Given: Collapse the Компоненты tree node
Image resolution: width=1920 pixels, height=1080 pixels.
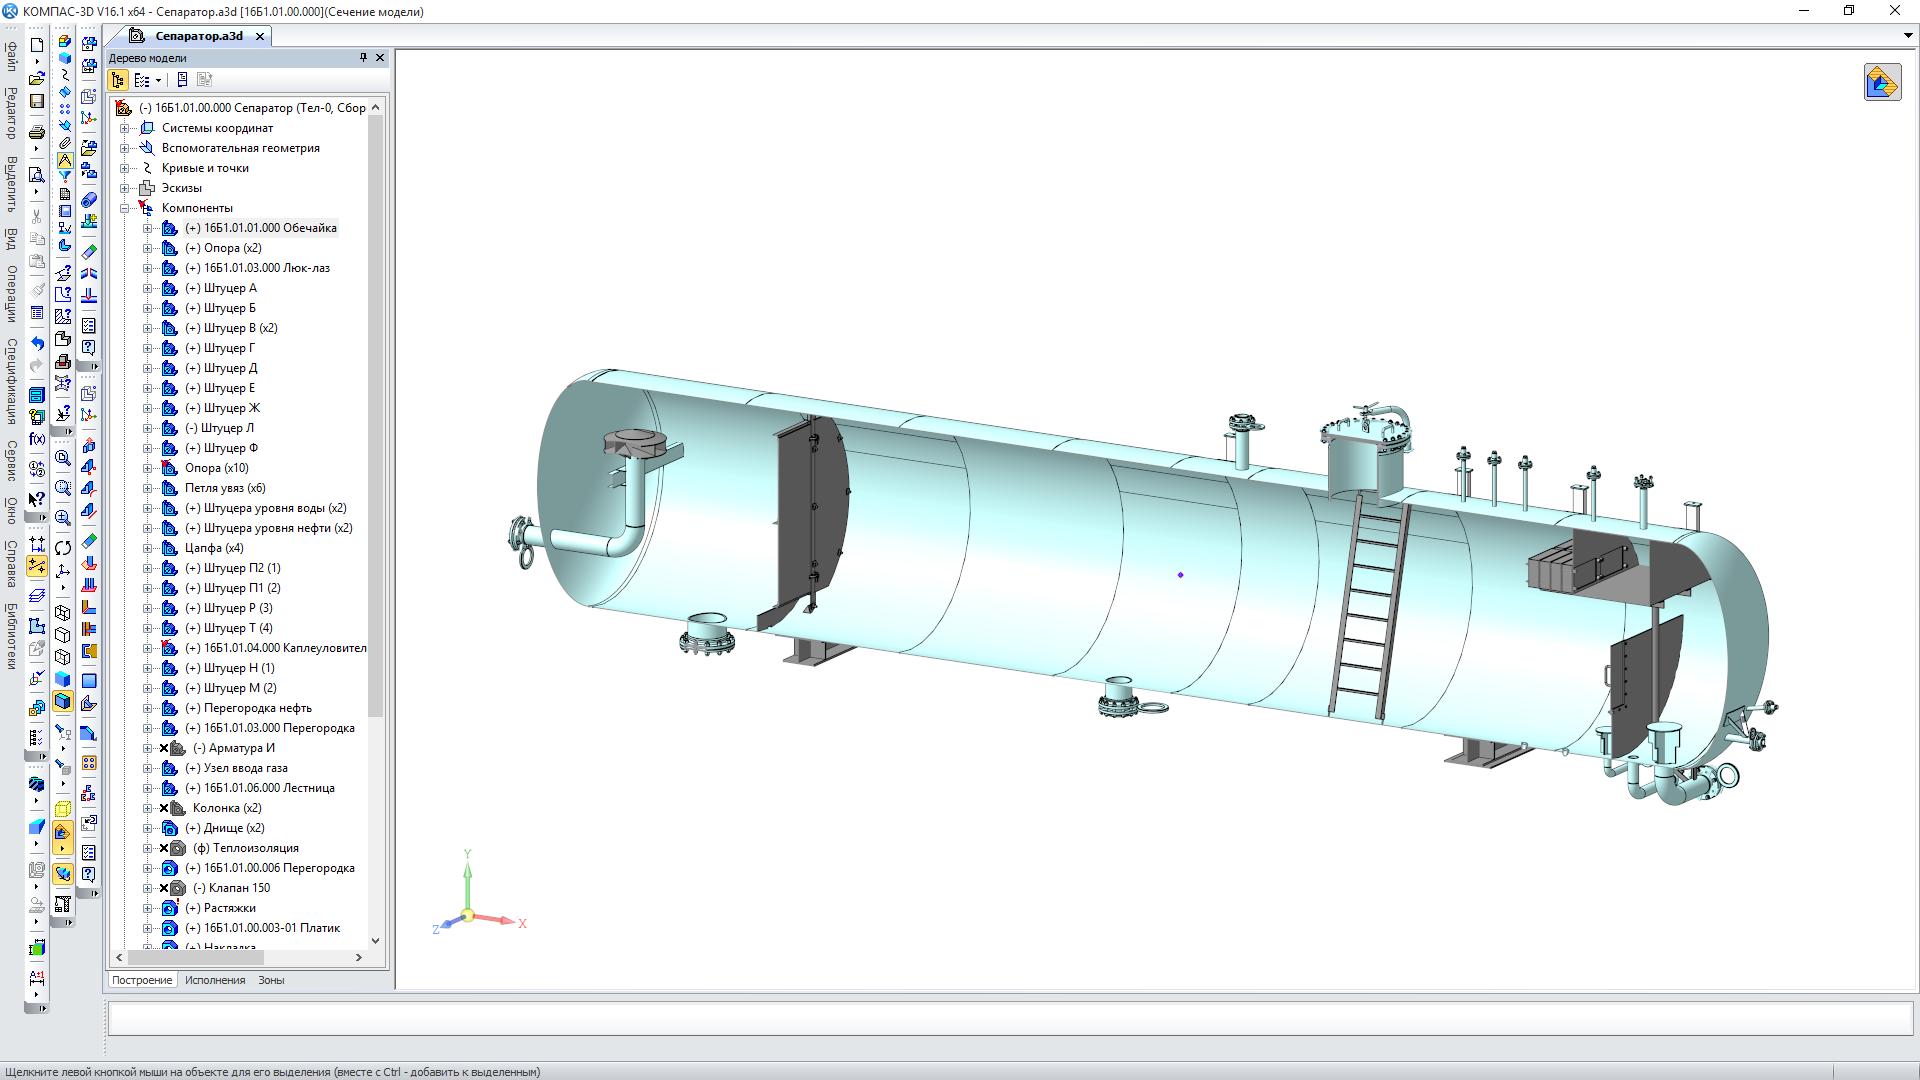Looking at the screenshot, I should 125,208.
